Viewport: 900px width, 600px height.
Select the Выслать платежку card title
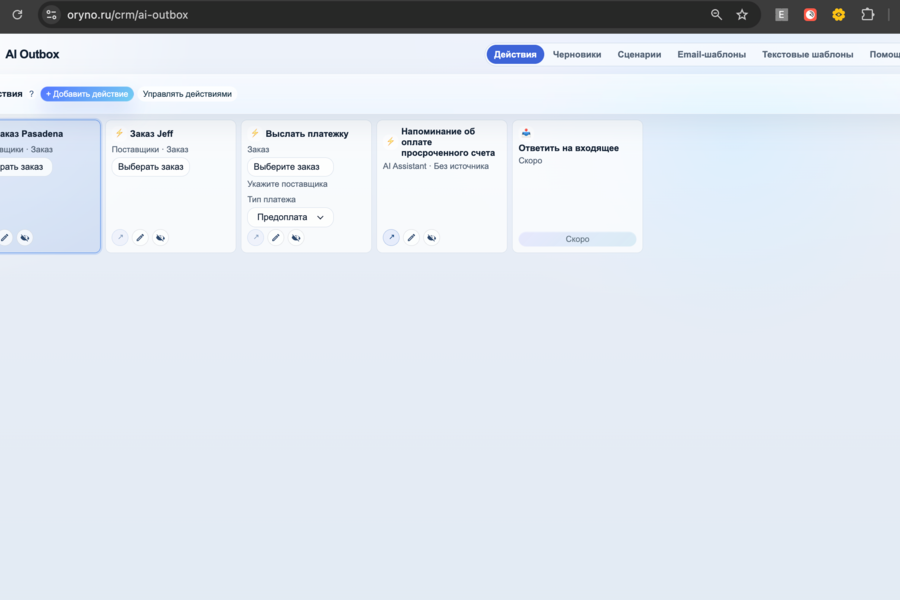coord(307,133)
